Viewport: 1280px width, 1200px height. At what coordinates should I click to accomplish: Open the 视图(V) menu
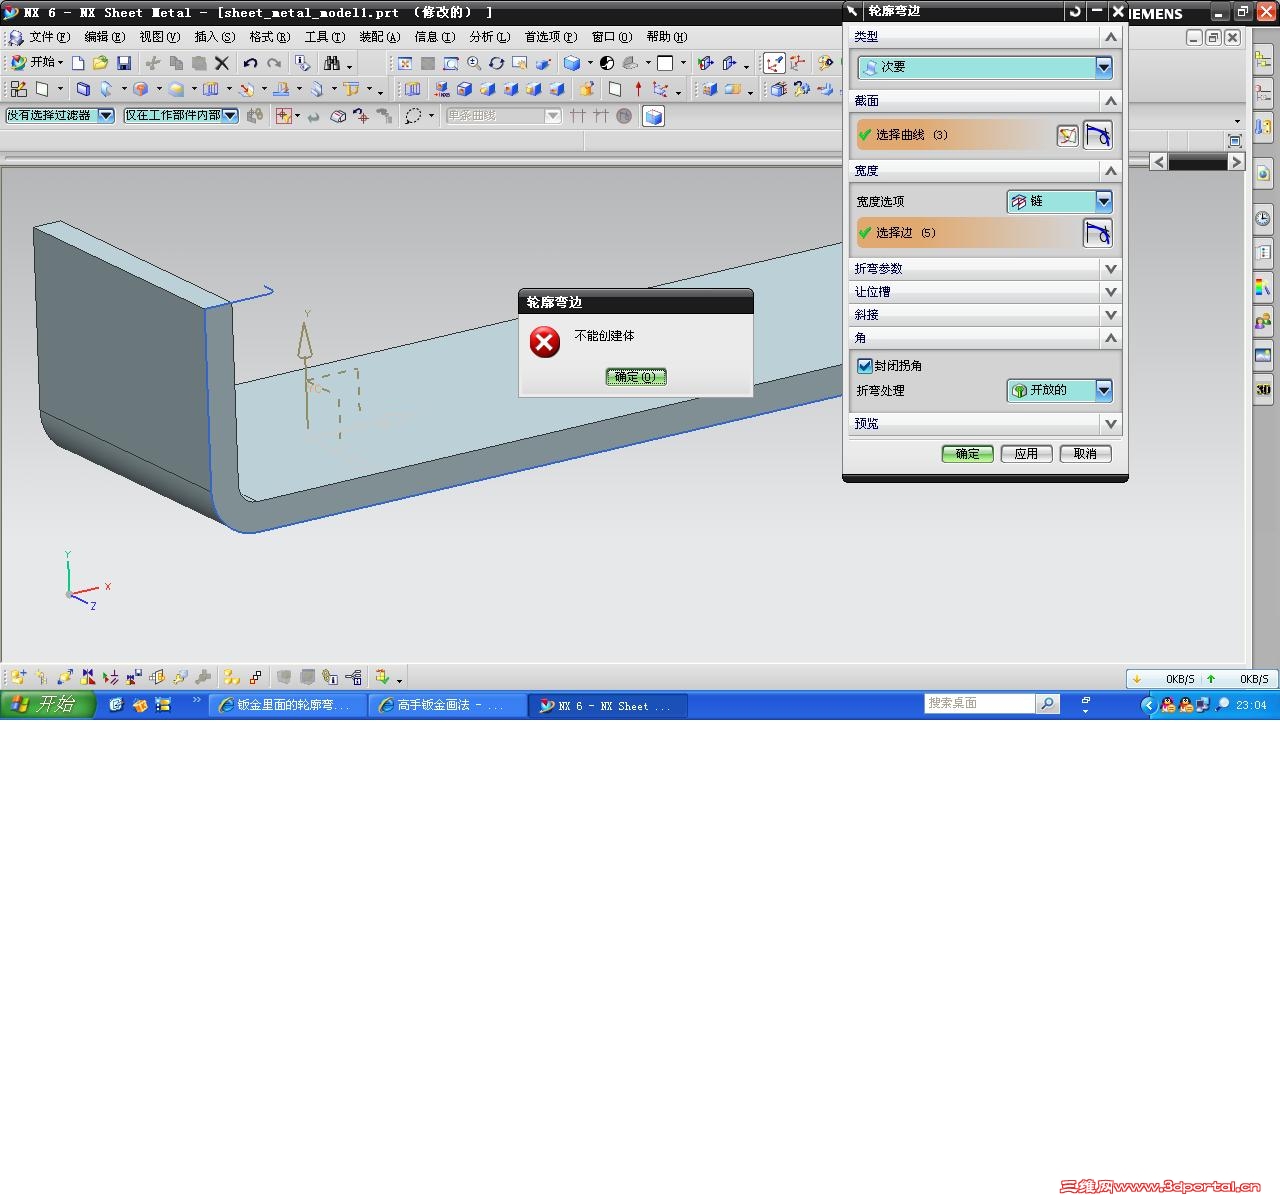tap(160, 37)
